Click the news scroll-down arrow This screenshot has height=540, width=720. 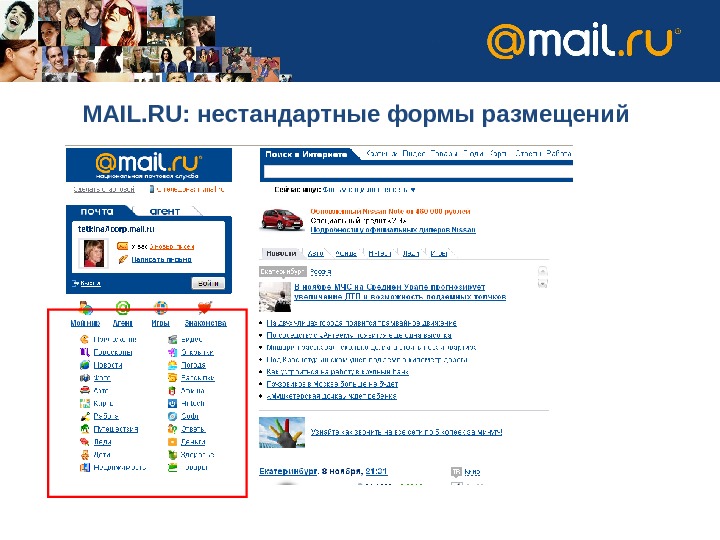pyautogui.click(x=542, y=283)
